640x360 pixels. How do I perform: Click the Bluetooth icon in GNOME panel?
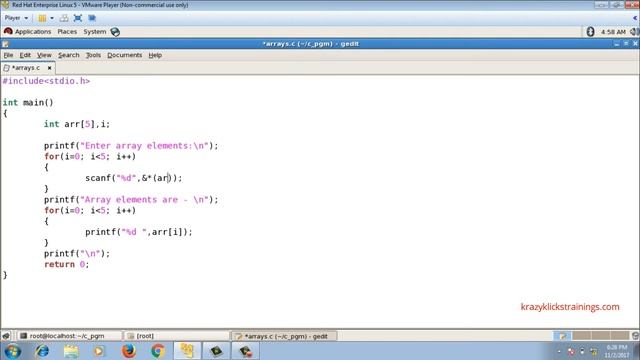click(590, 31)
